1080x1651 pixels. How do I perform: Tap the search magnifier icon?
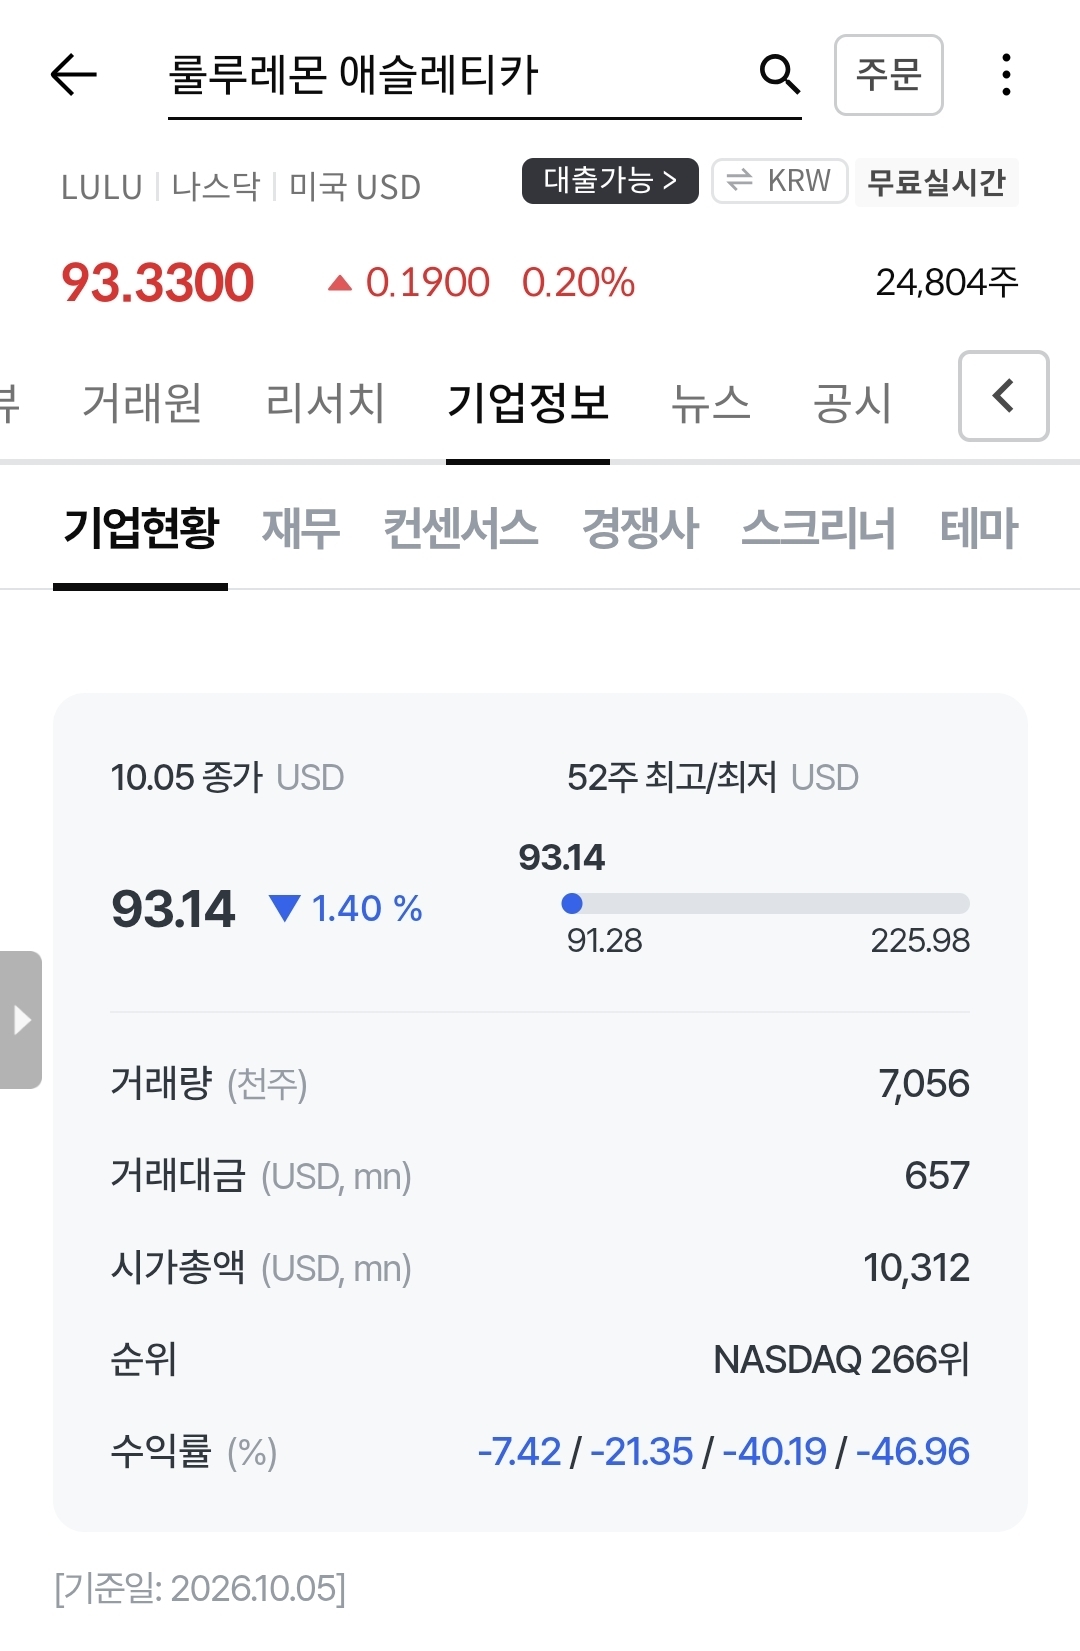point(779,75)
